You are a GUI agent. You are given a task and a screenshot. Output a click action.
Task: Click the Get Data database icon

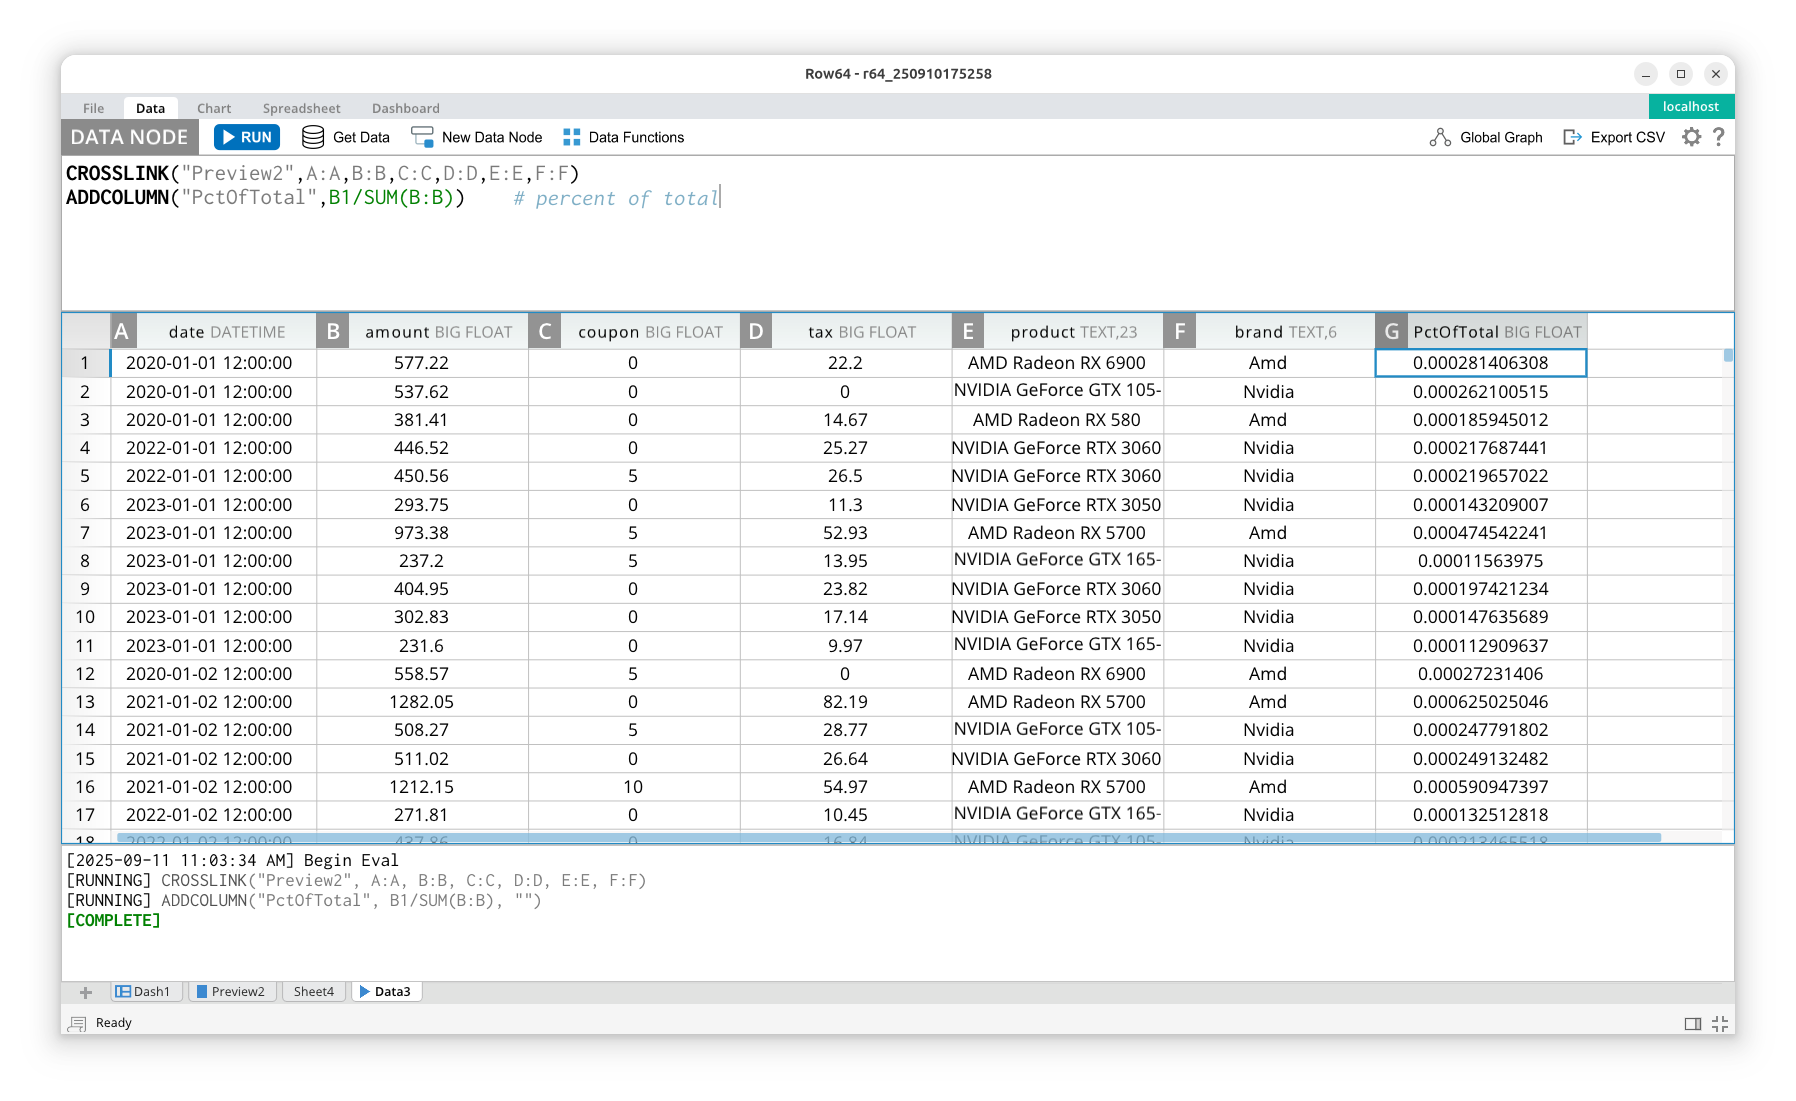(x=313, y=137)
